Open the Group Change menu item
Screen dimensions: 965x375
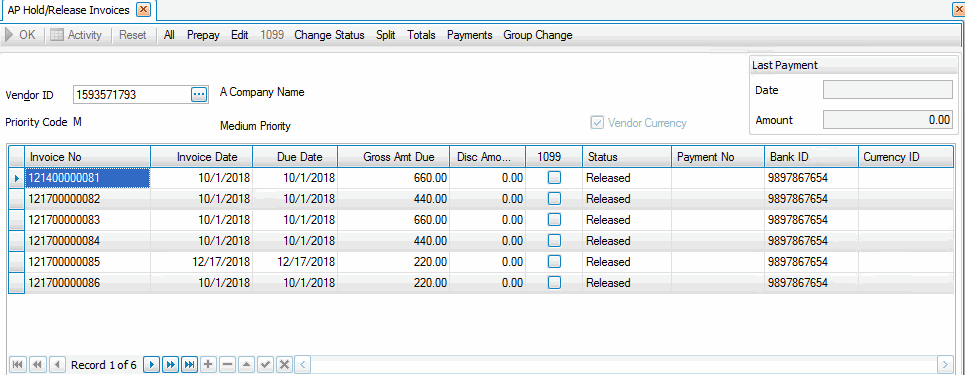click(x=538, y=35)
